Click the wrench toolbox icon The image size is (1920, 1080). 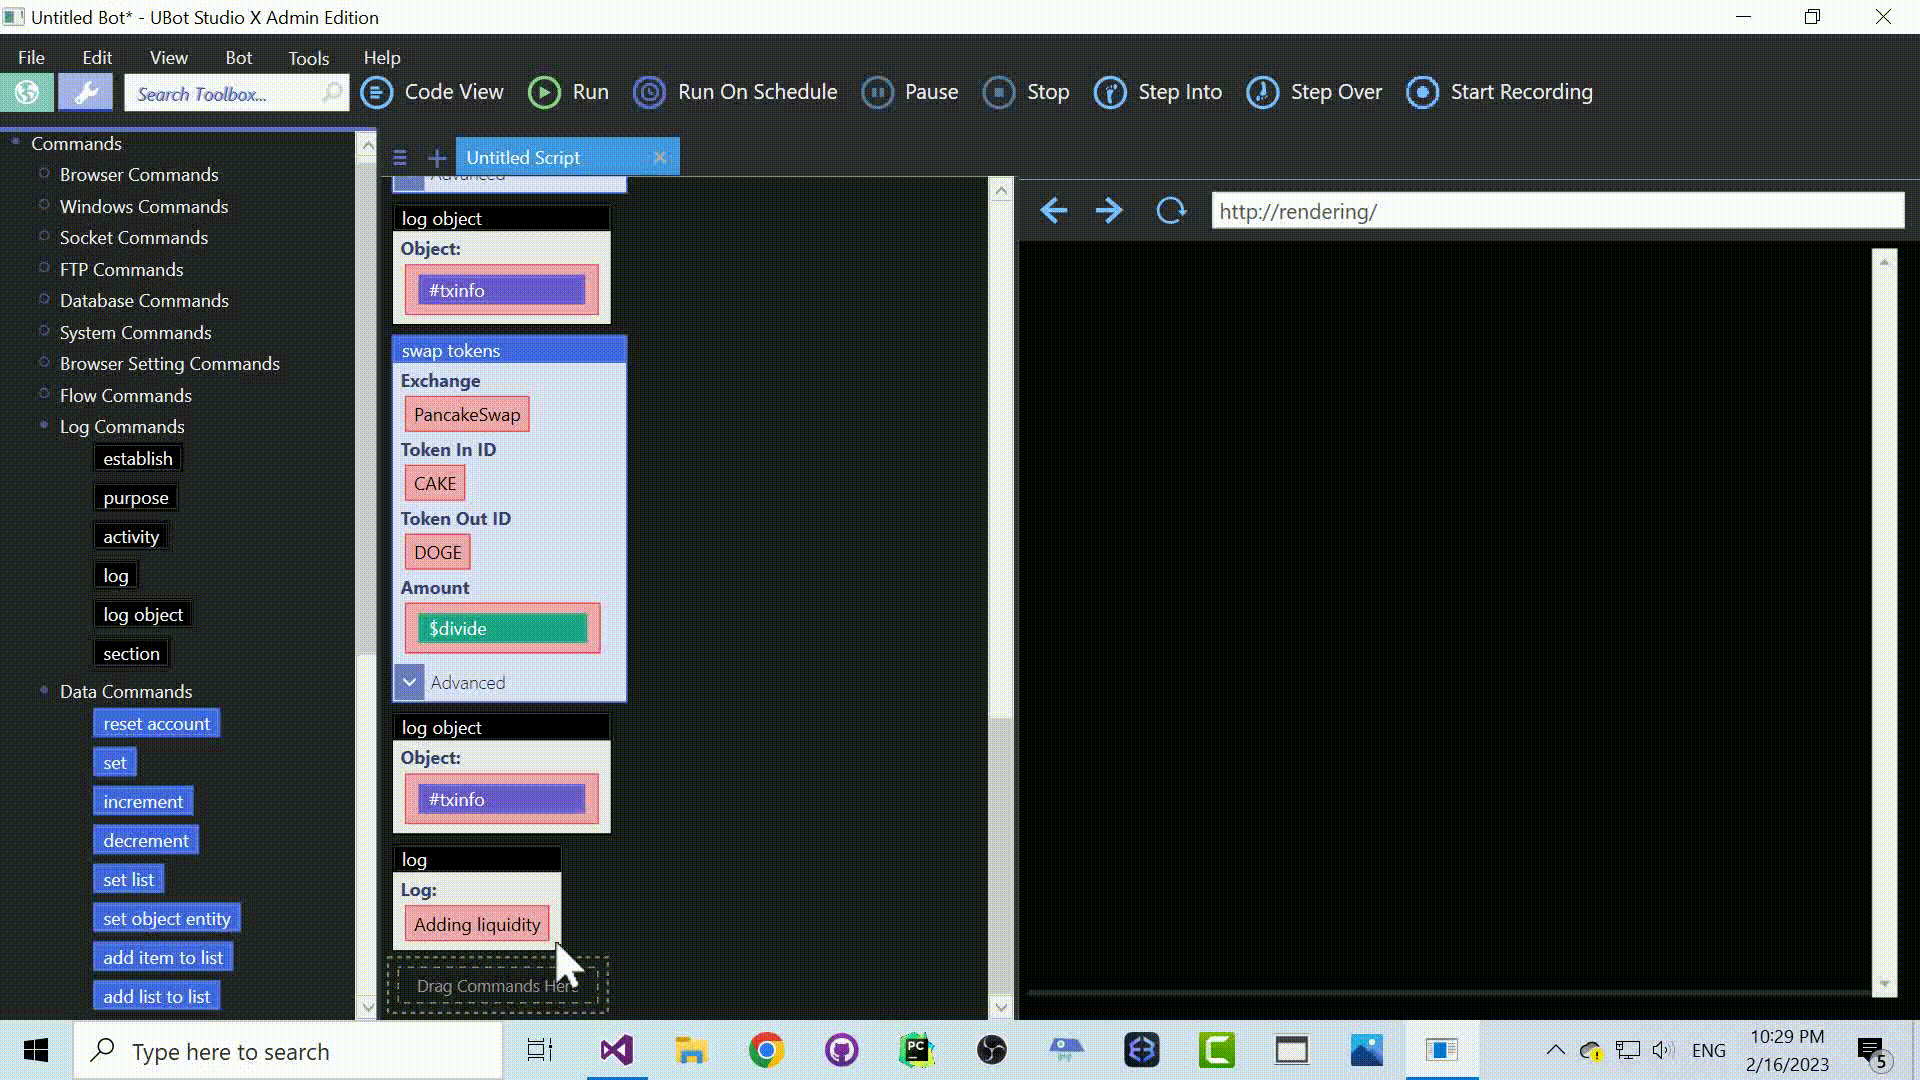point(86,93)
